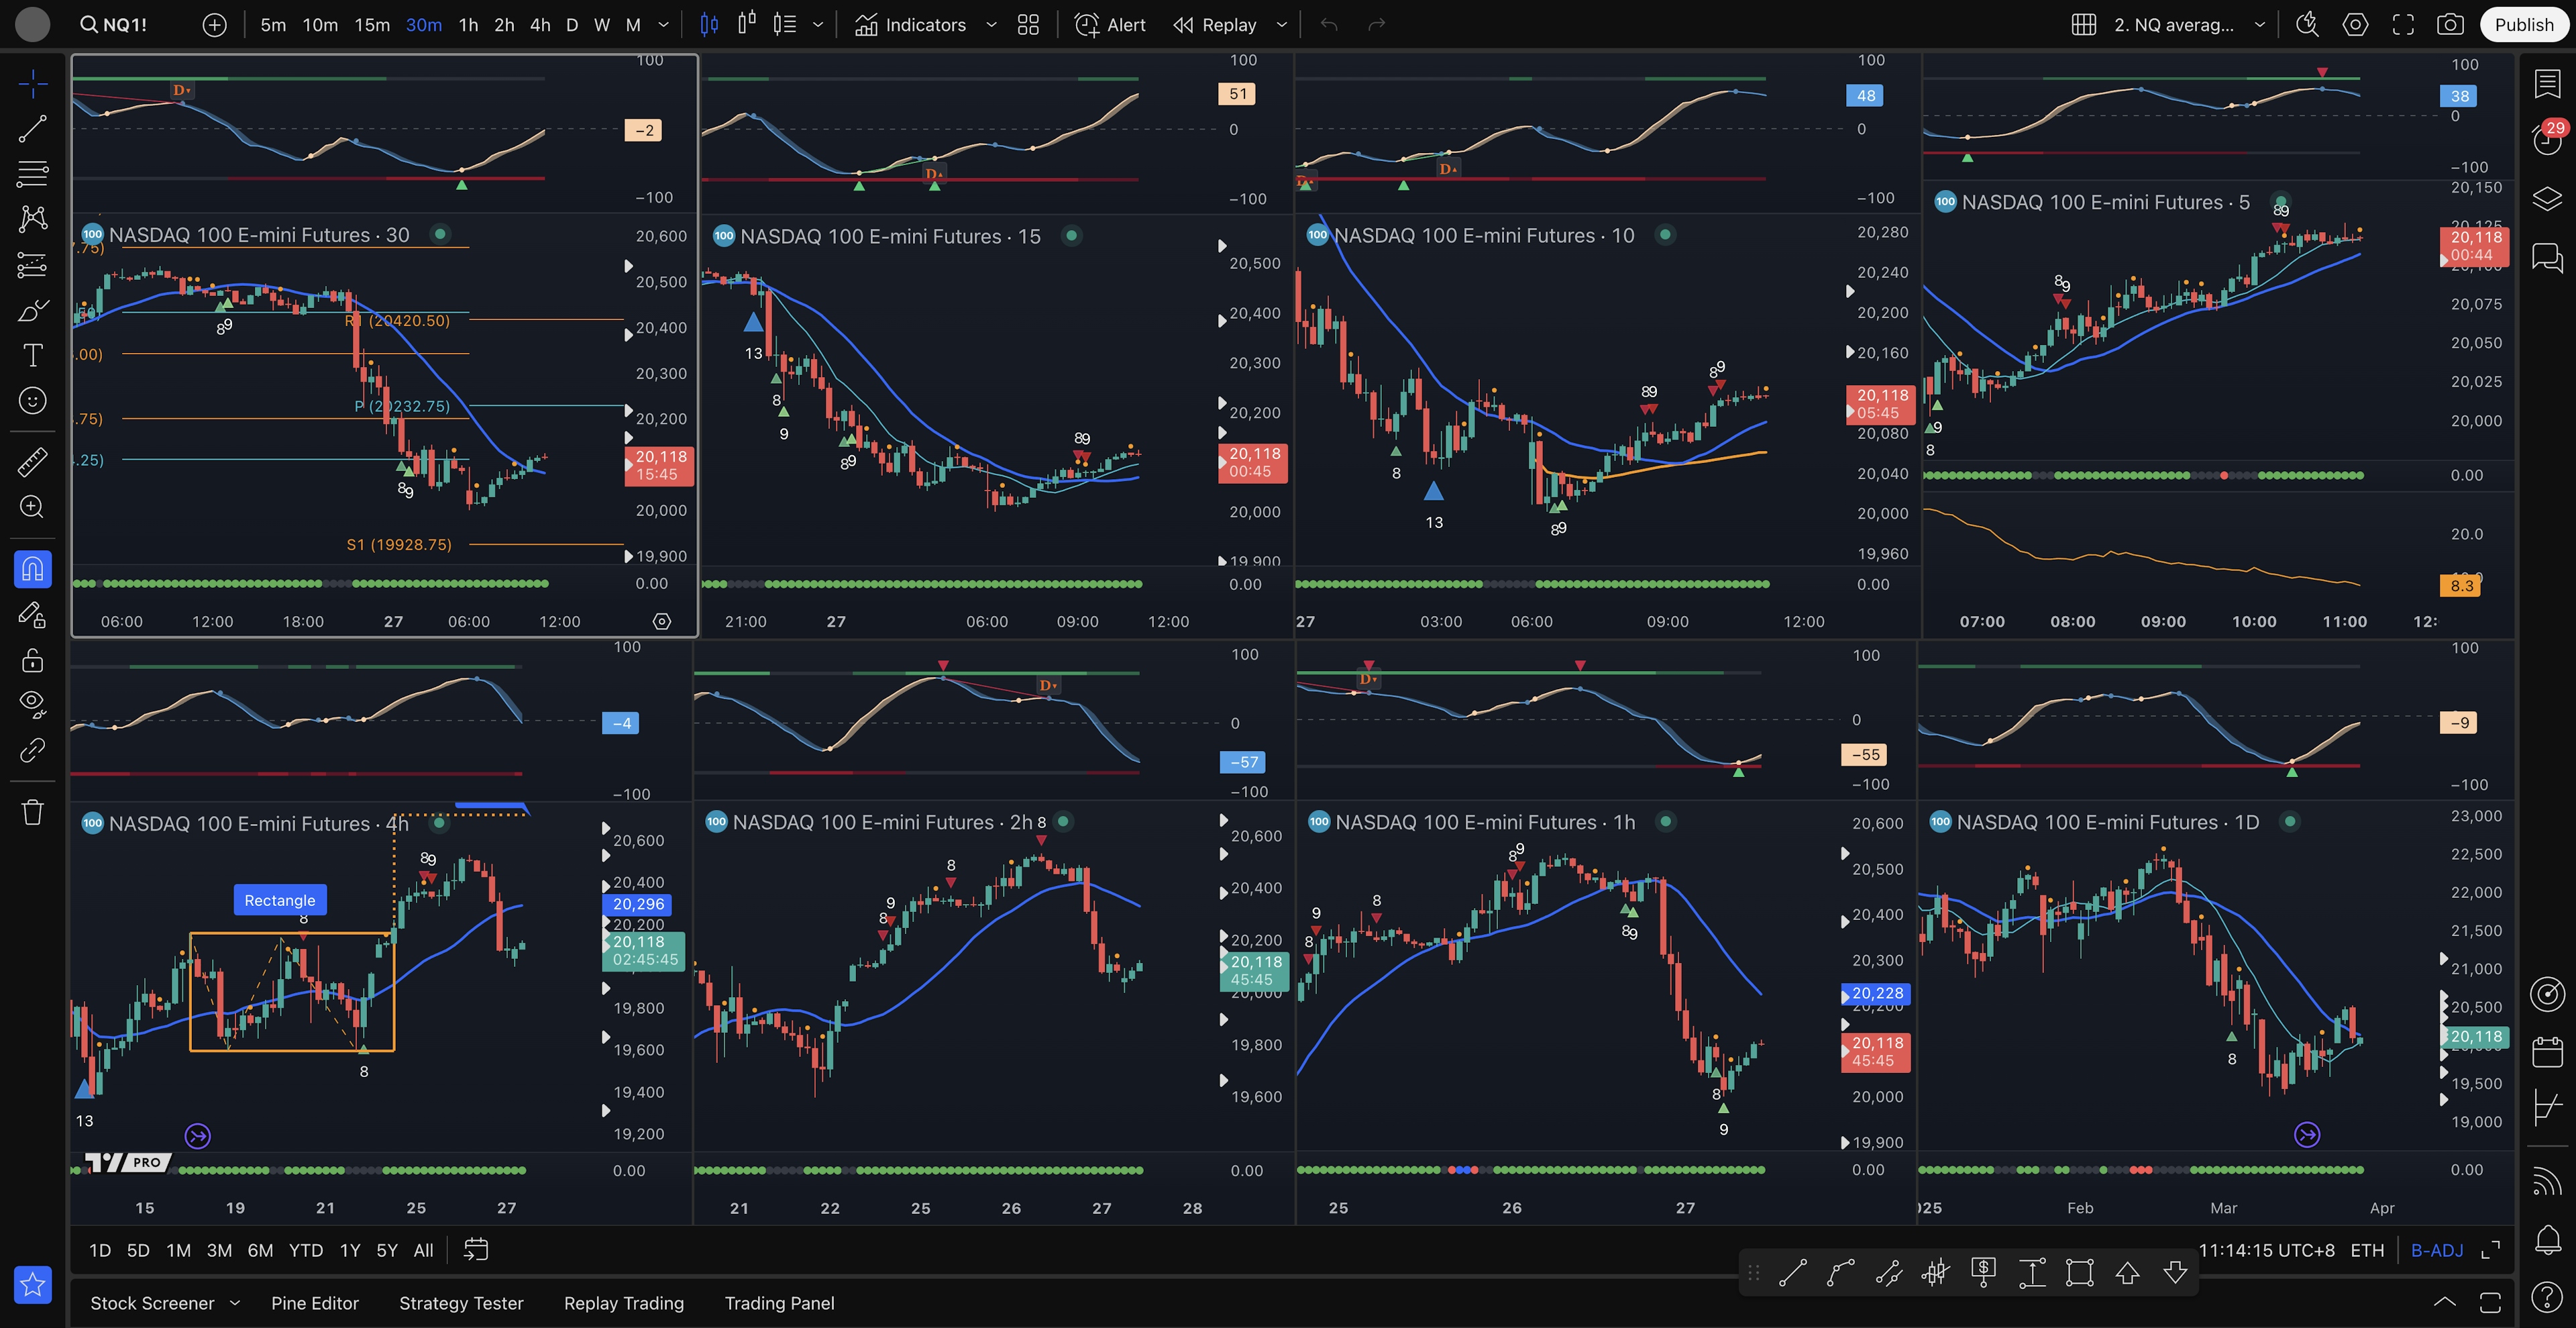Select the trend line drawing tool

pyautogui.click(x=32, y=128)
